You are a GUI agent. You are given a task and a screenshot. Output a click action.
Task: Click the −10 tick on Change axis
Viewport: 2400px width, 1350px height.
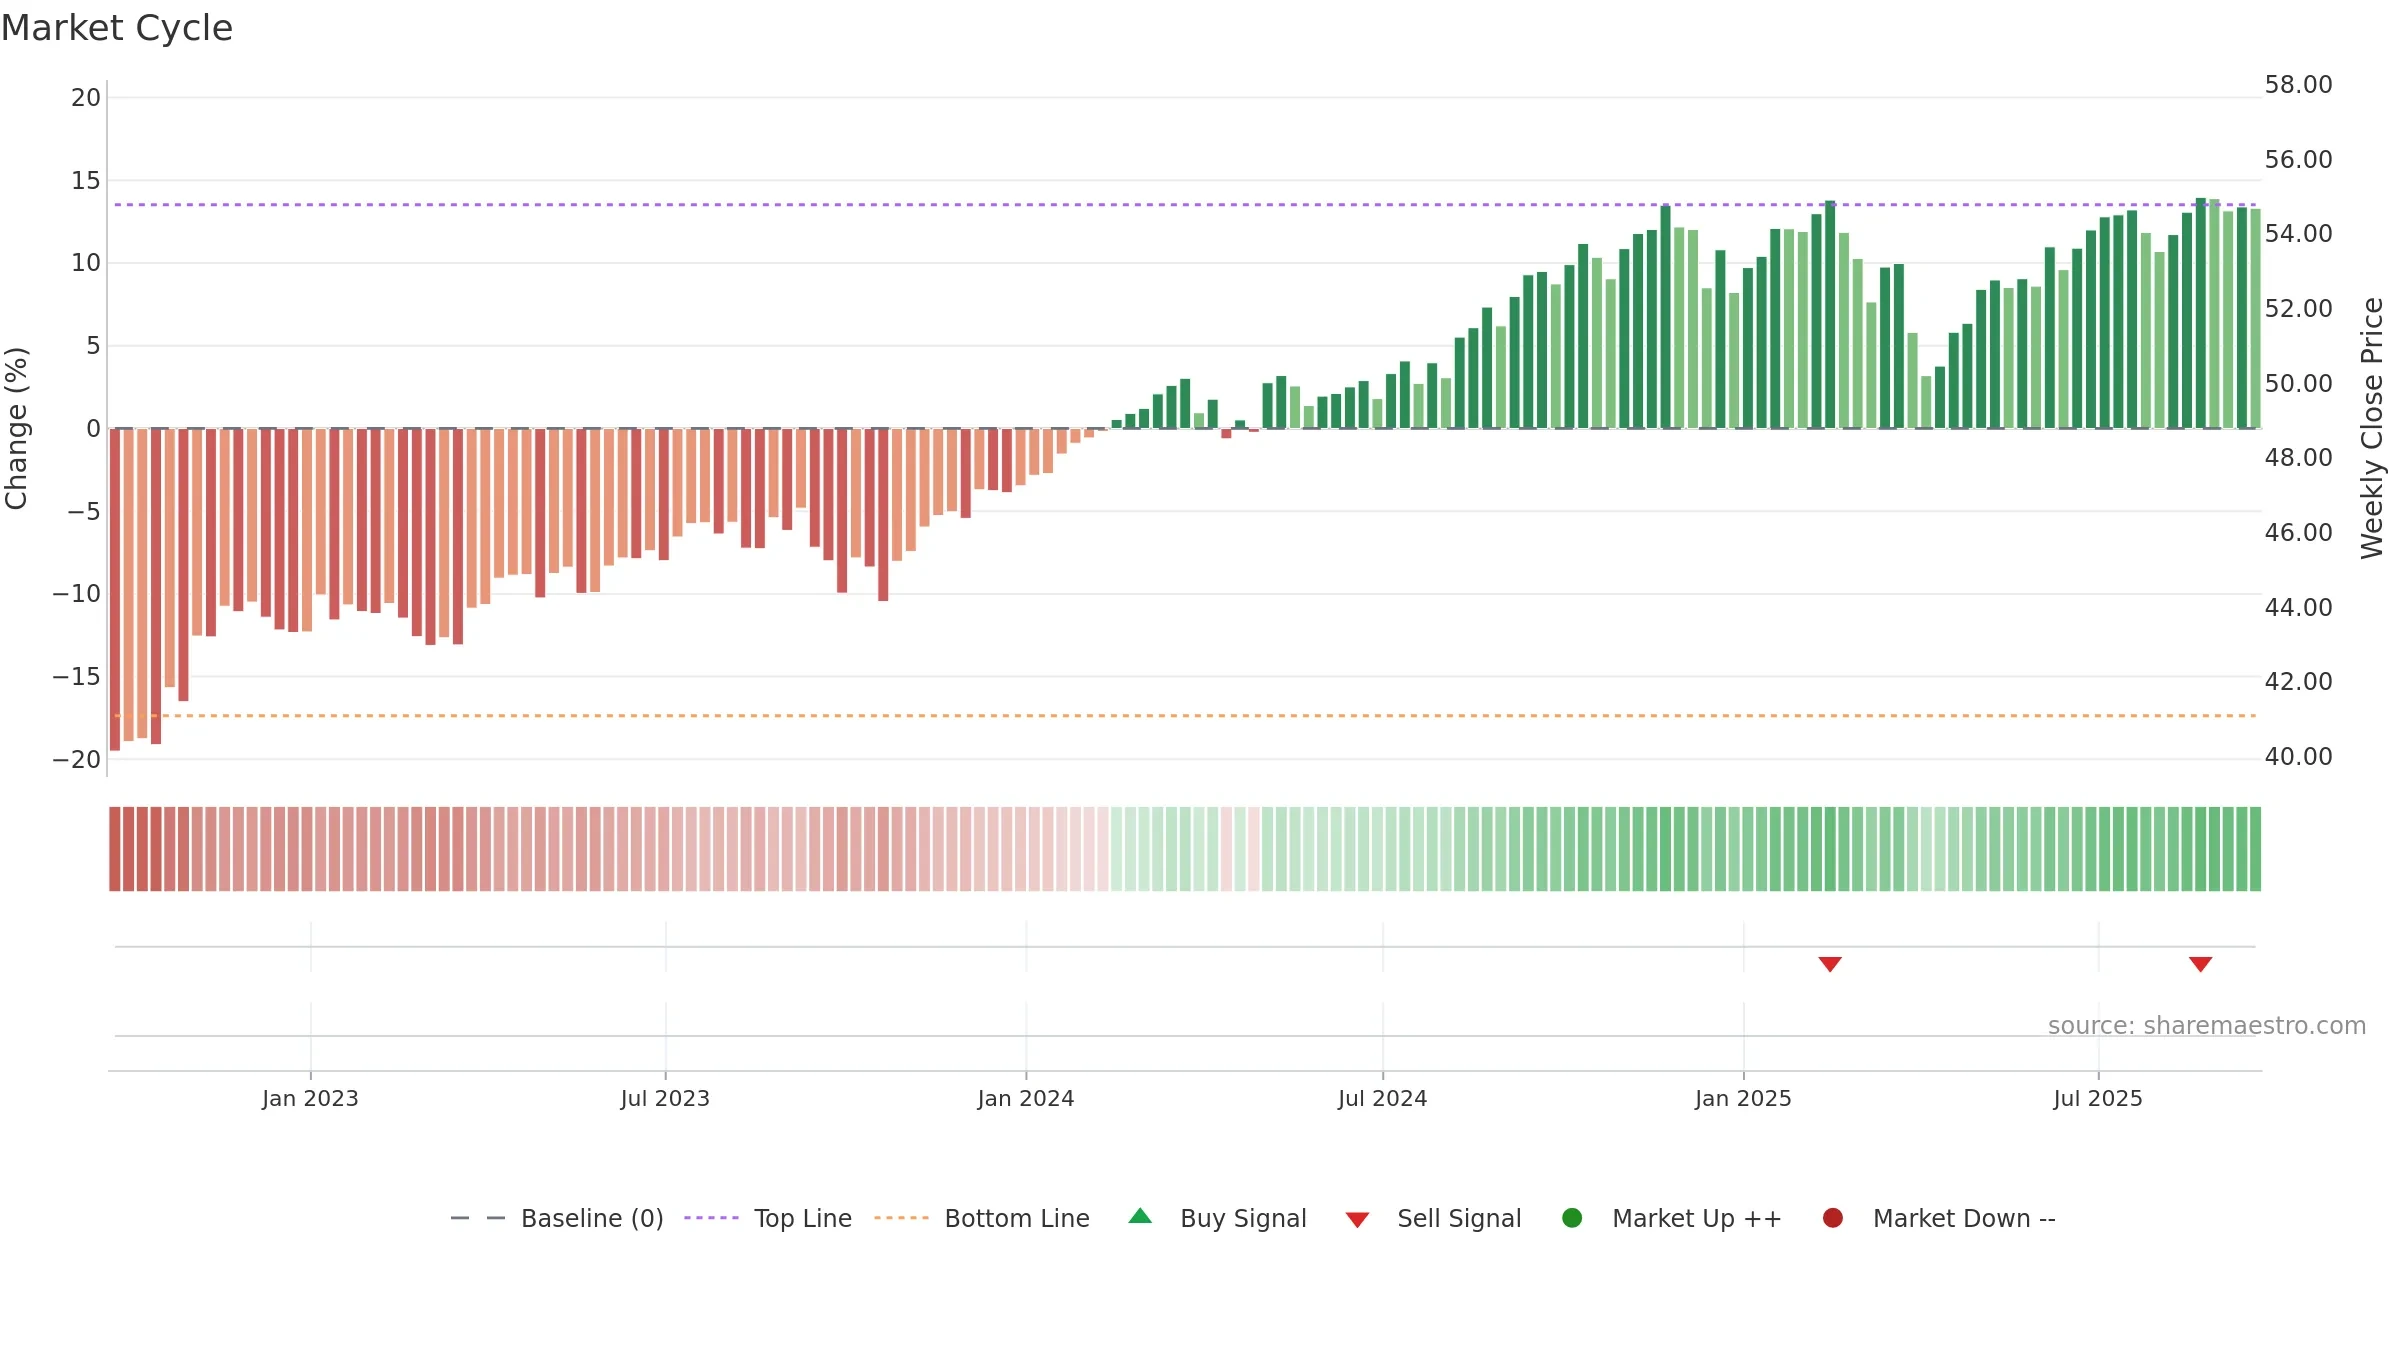coord(77,594)
